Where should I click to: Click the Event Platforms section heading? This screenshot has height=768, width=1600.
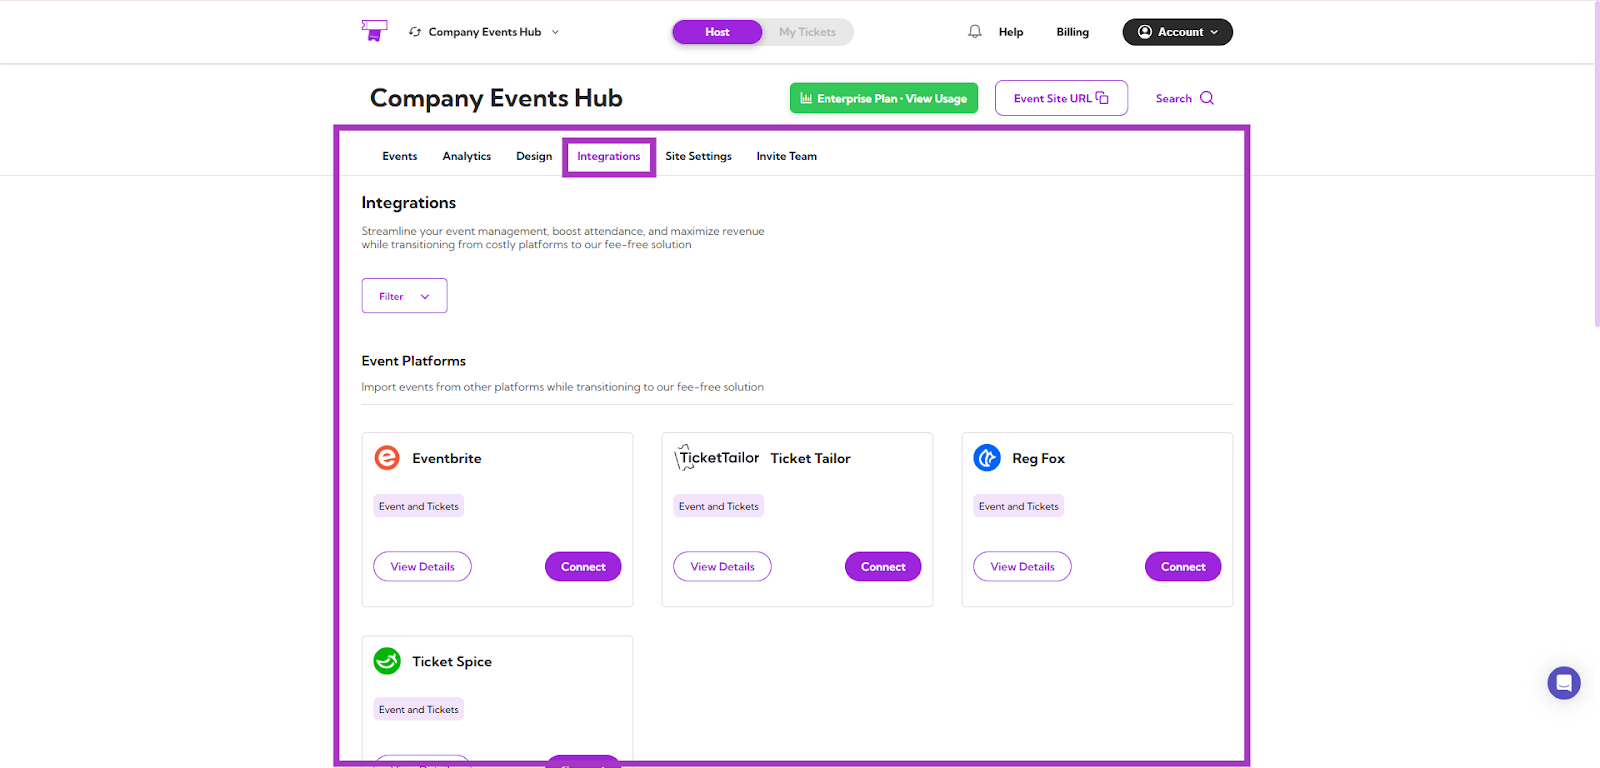click(414, 361)
